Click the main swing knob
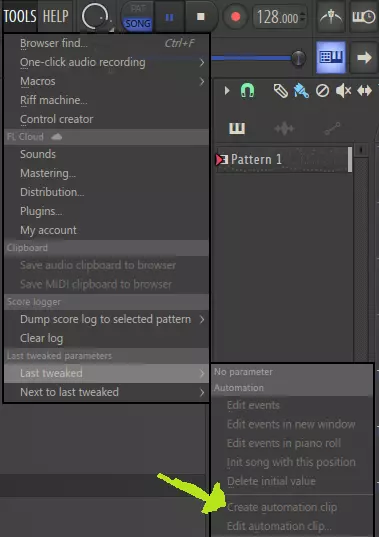Image resolution: width=379 pixels, height=537 pixels. click(95, 16)
